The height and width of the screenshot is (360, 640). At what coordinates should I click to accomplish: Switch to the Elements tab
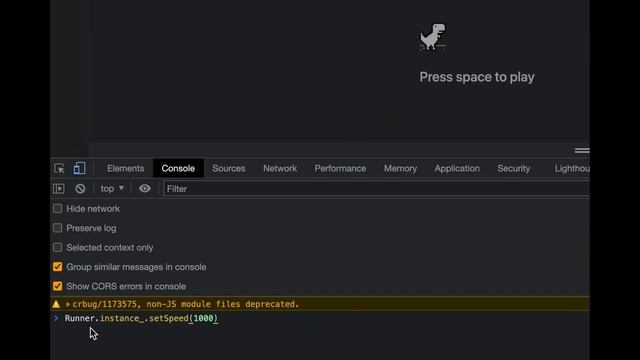click(125, 168)
